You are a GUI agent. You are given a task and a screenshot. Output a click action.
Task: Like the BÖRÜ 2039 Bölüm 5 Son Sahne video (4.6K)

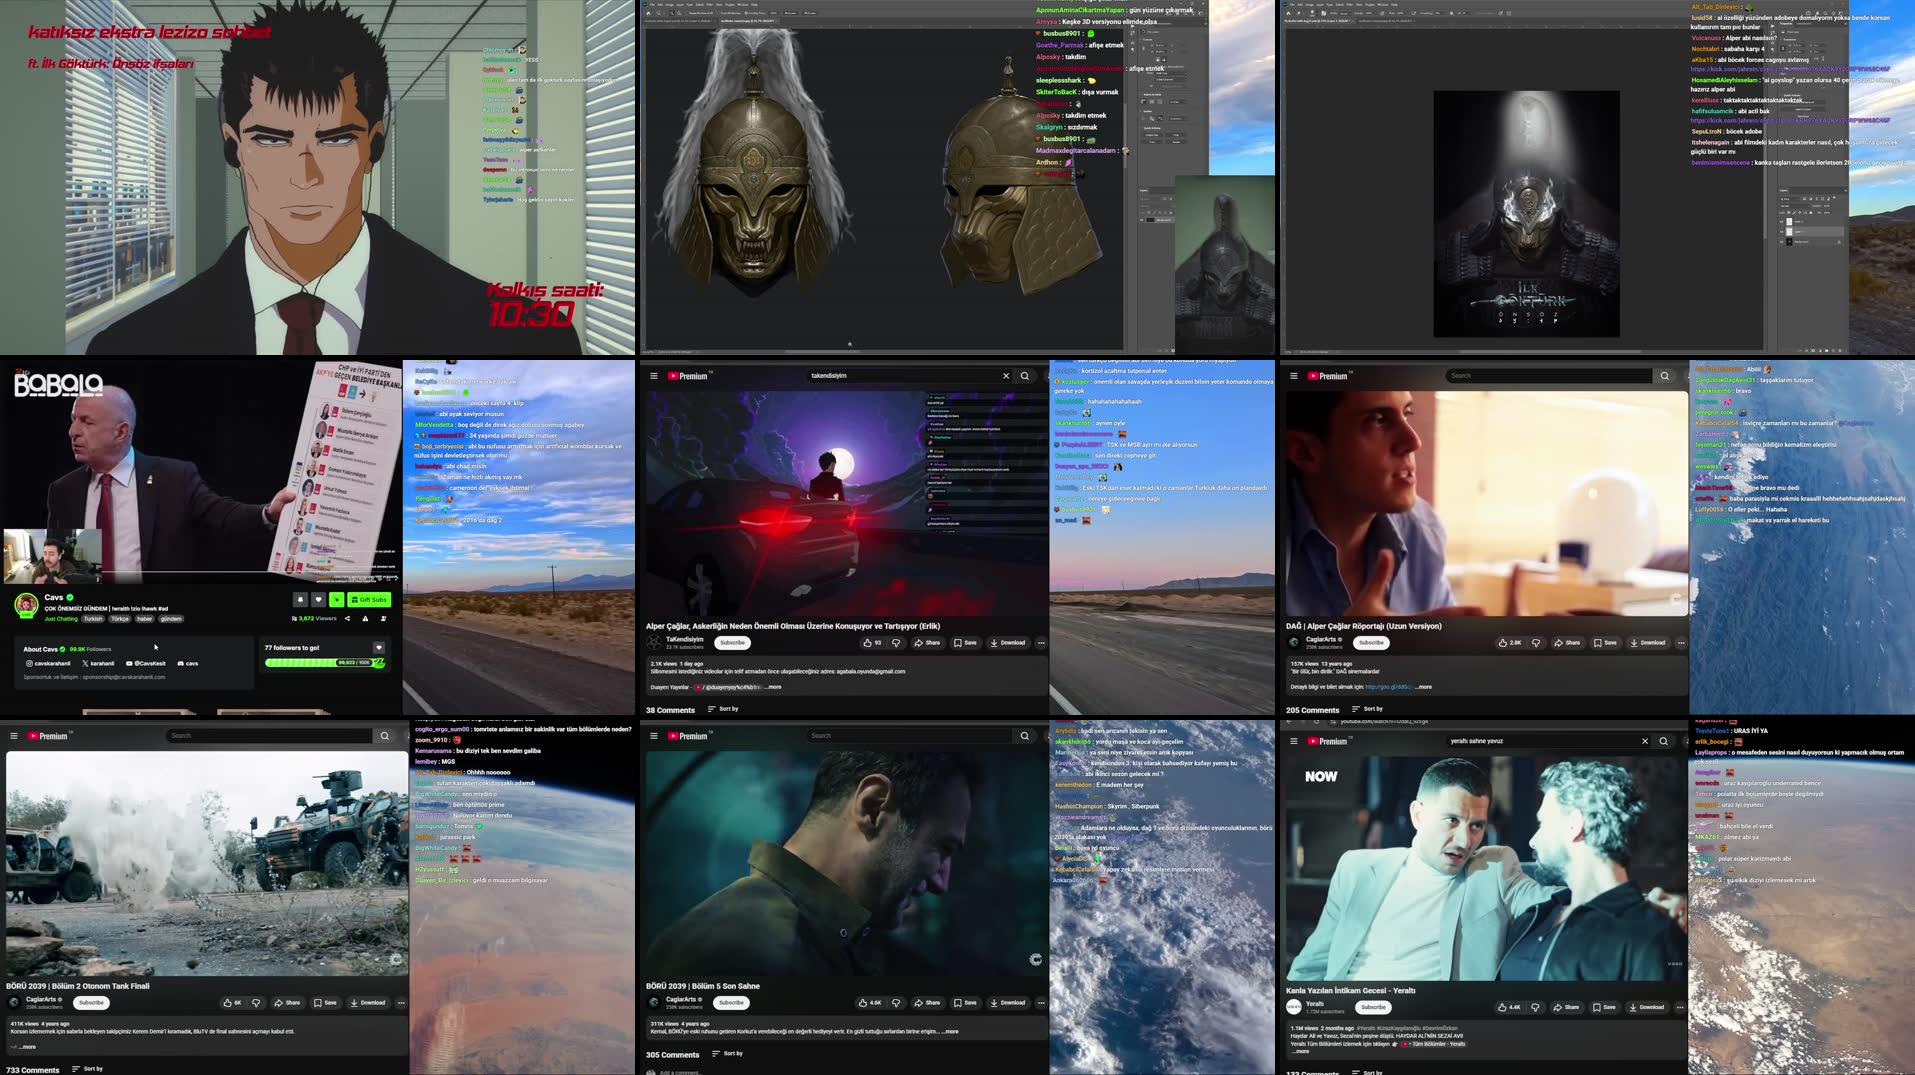pyautogui.click(x=870, y=1002)
